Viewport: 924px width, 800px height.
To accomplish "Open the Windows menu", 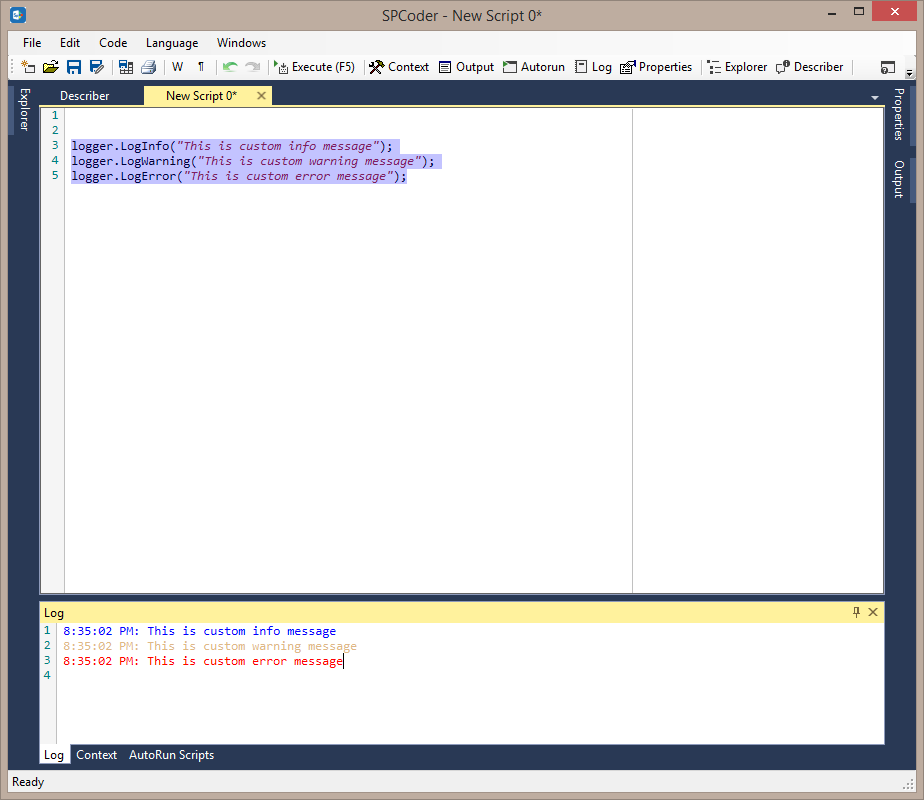I will [242, 43].
